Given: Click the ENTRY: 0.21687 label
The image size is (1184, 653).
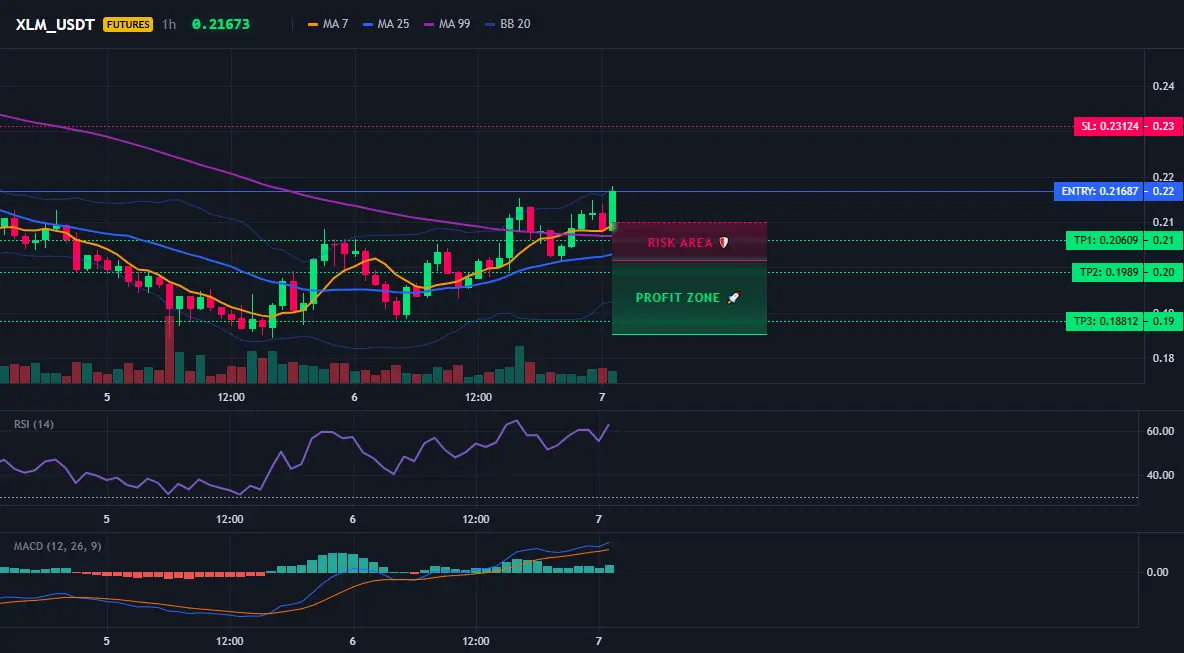Looking at the screenshot, I should click(1099, 192).
